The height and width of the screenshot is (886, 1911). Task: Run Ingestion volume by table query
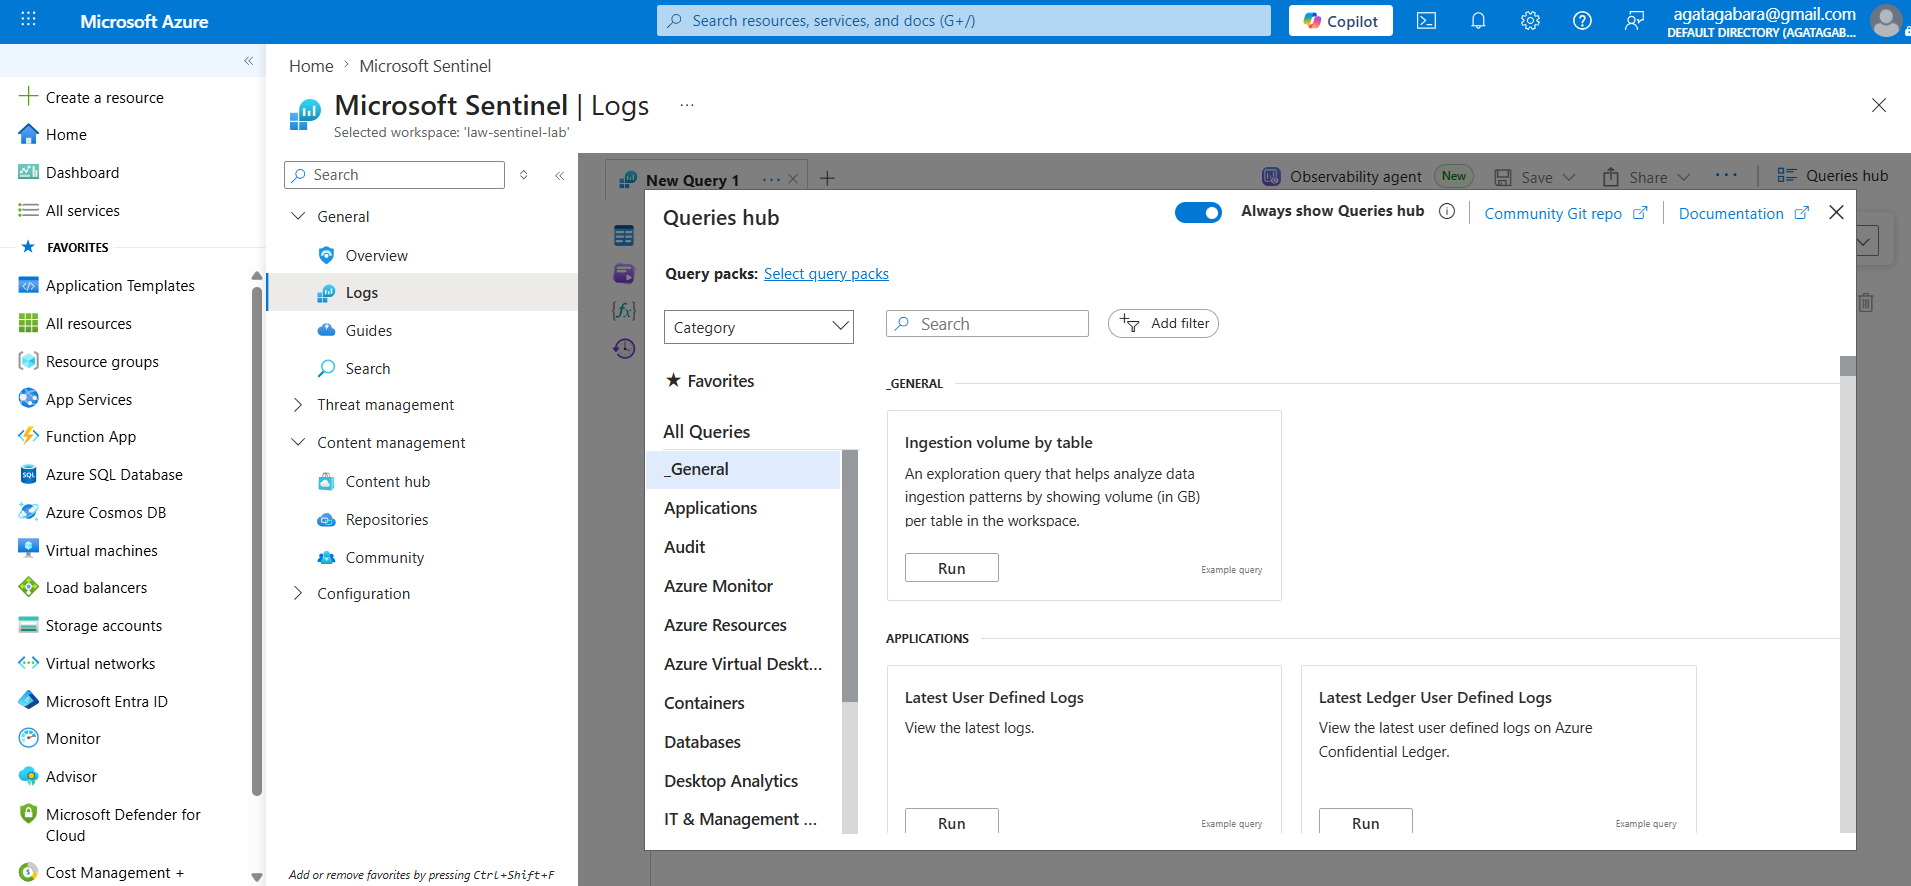[951, 568]
